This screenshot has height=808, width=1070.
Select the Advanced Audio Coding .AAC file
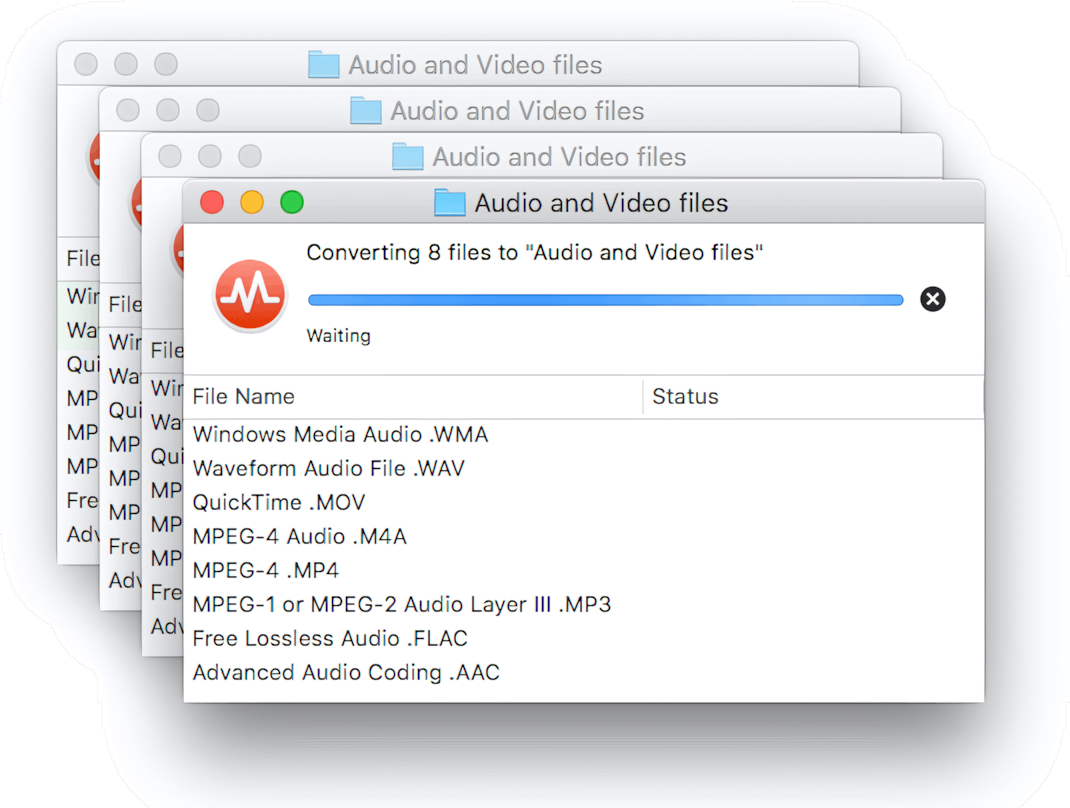click(x=345, y=672)
